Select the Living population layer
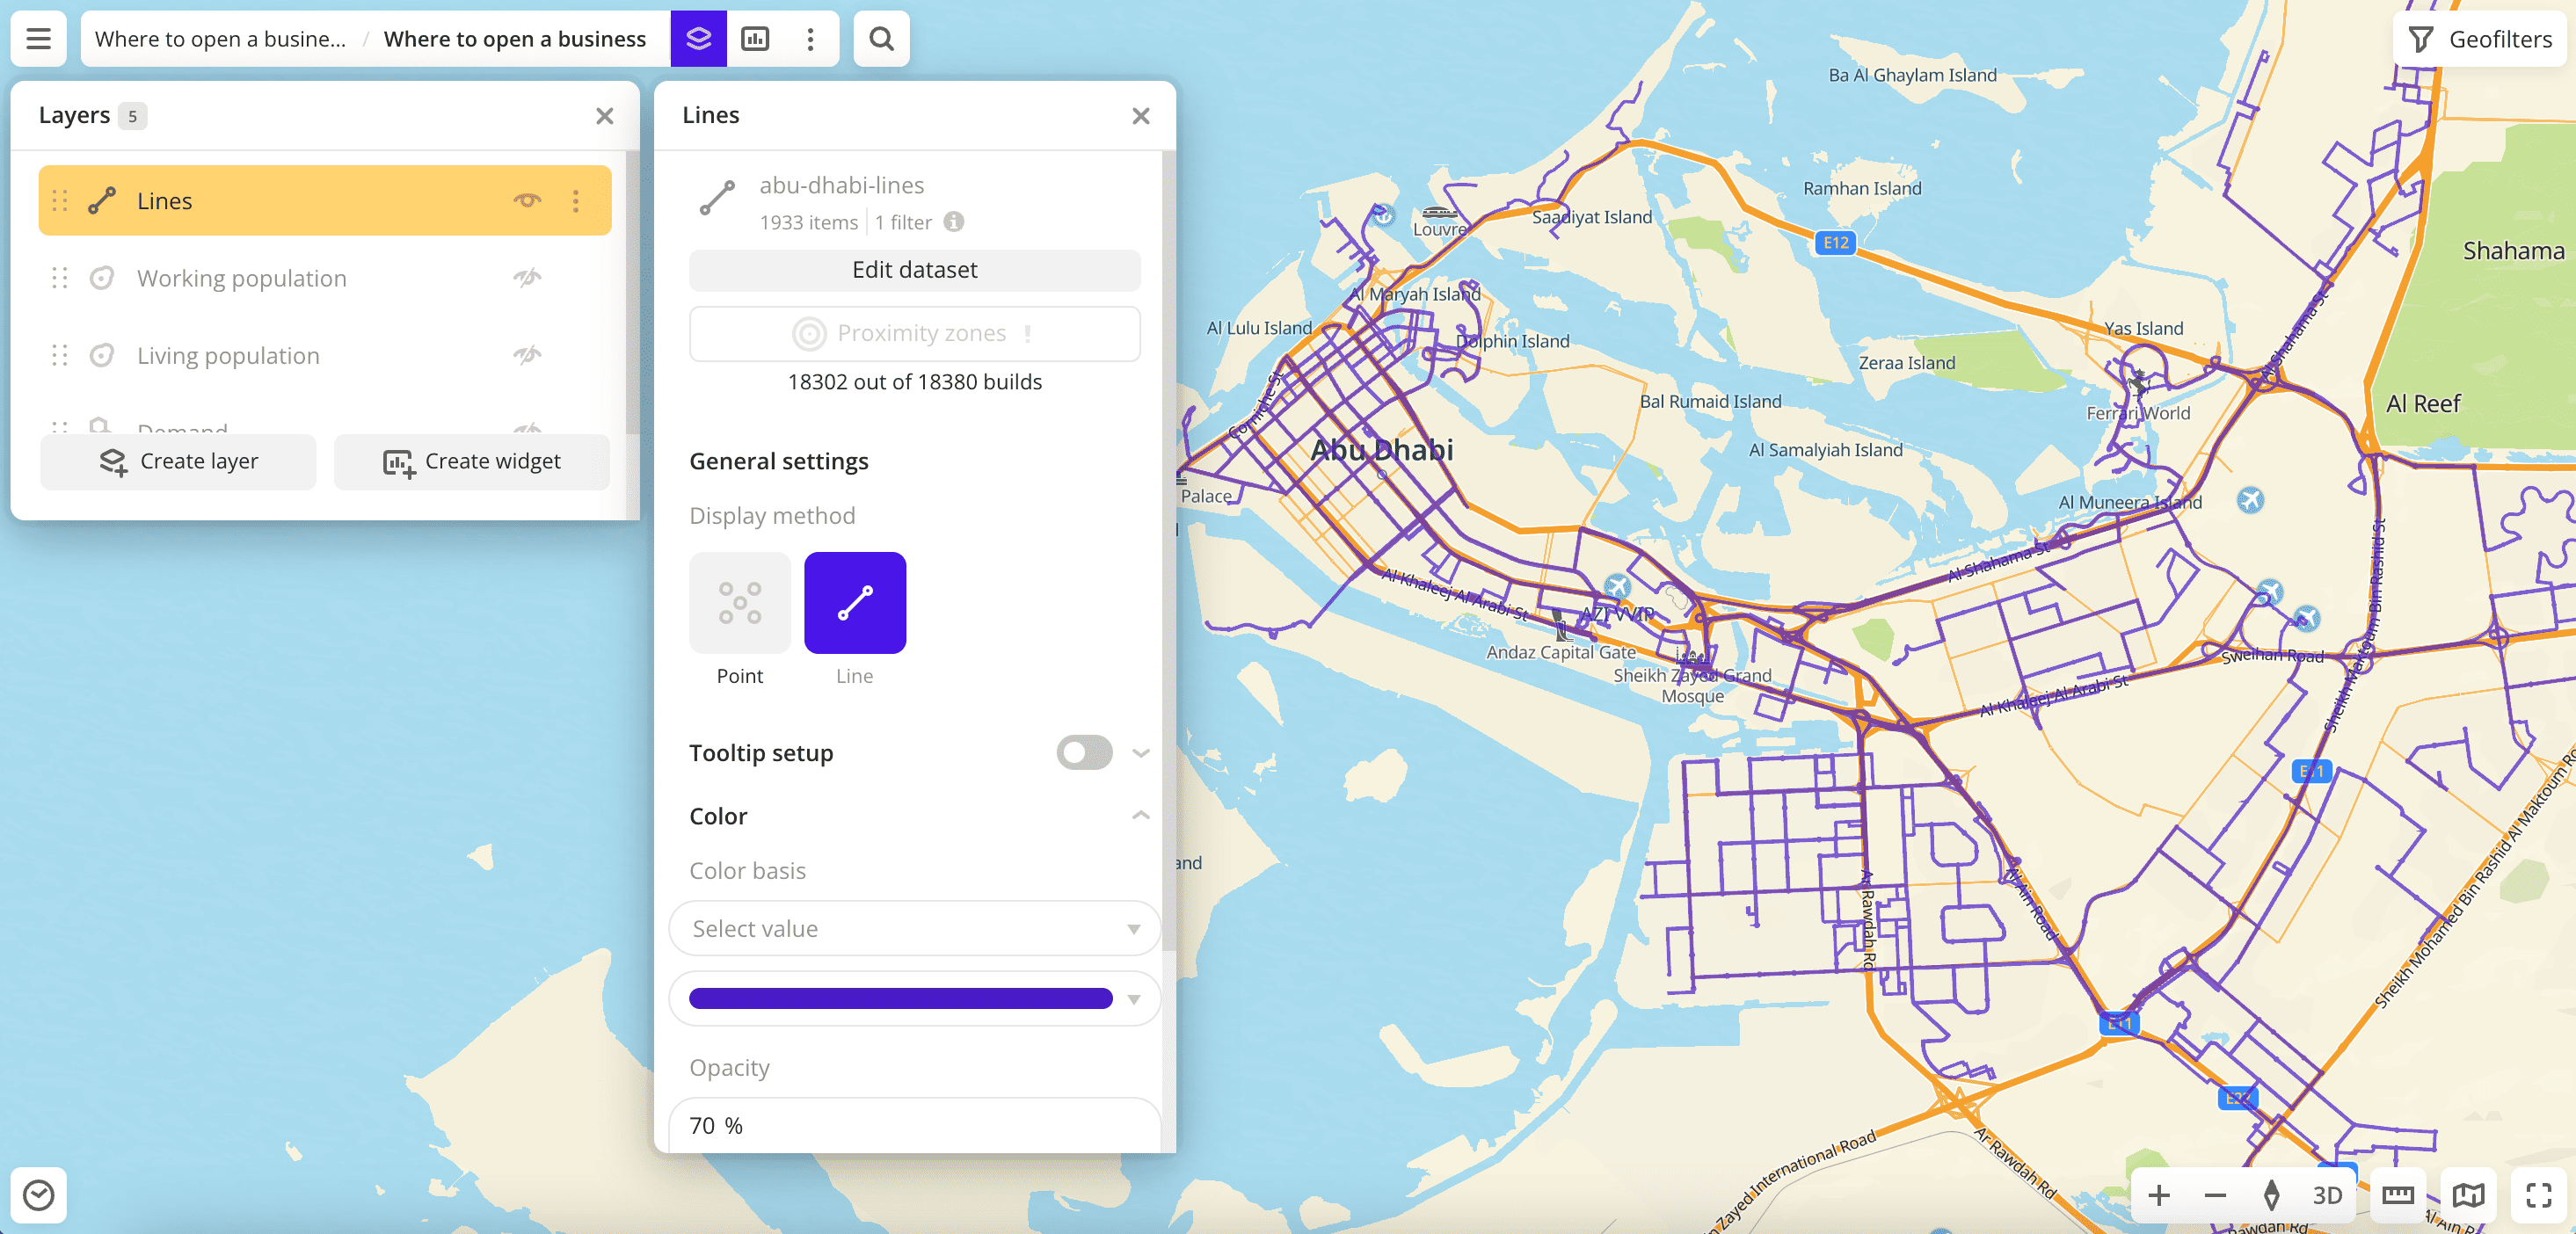2576x1234 pixels. tap(228, 356)
